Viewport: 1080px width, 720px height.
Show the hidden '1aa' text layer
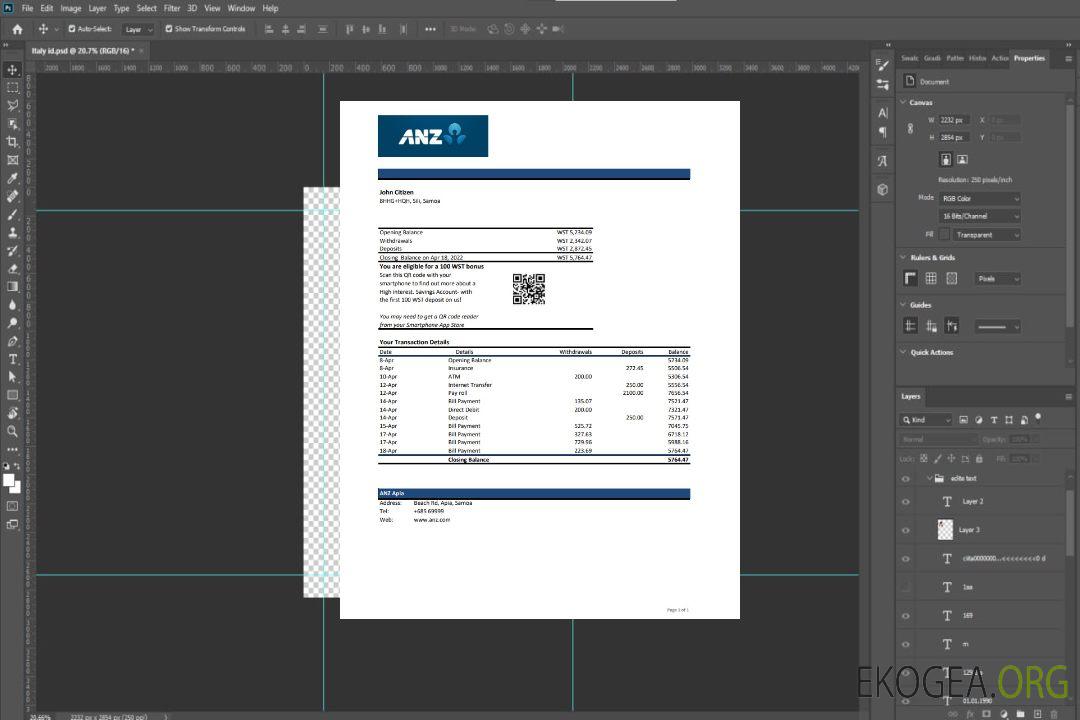pyautogui.click(x=906, y=588)
